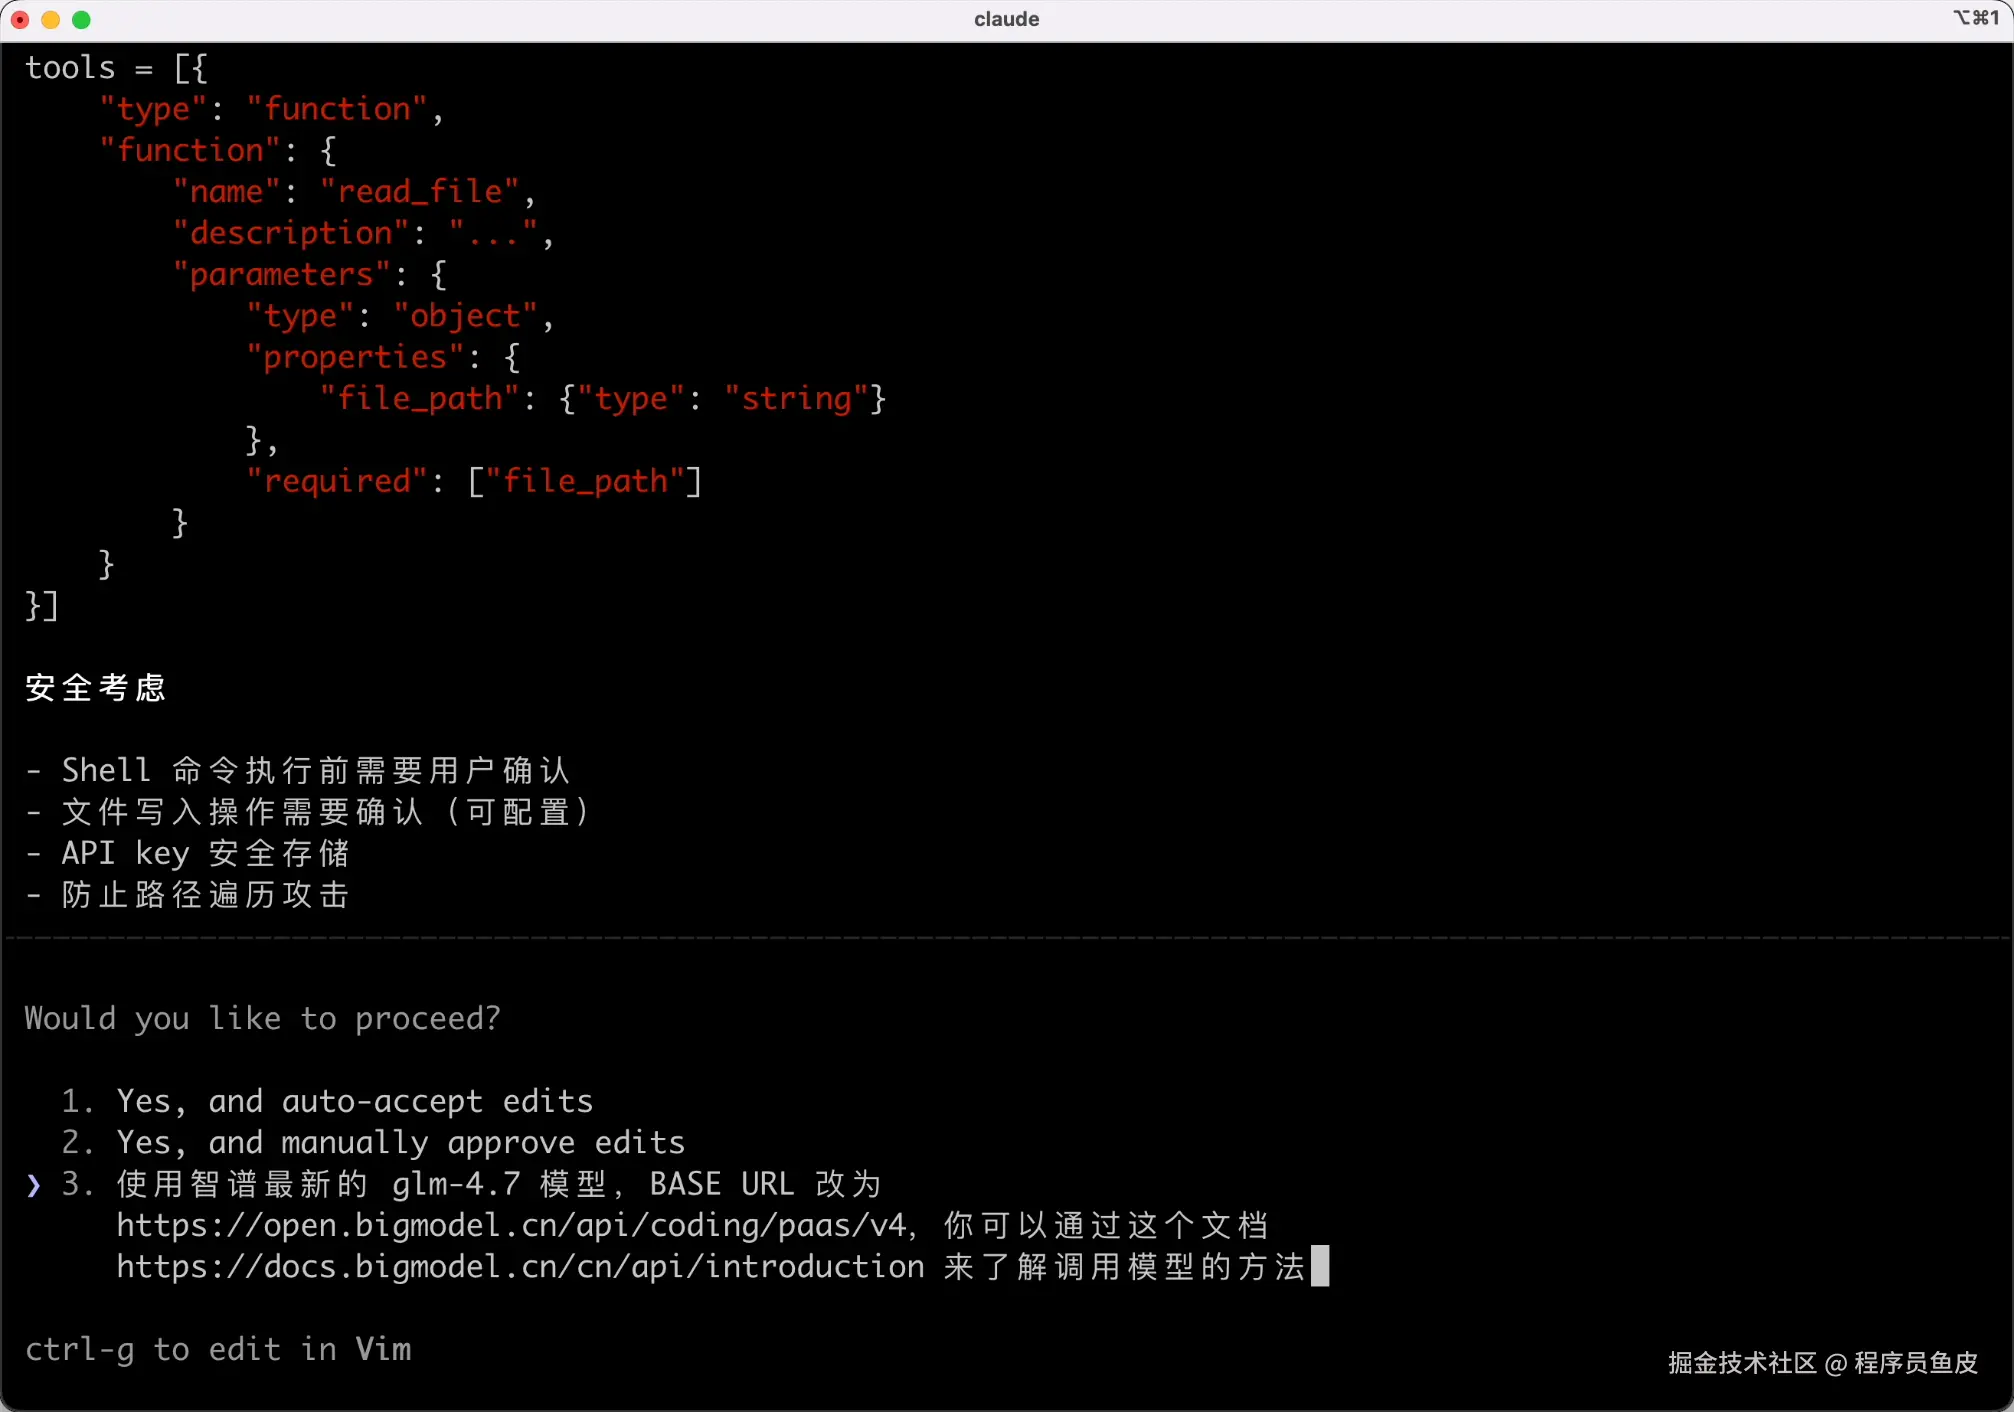This screenshot has width=2014, height=1412.
Task: Click the 安全考虑 heading
Action: [95, 688]
